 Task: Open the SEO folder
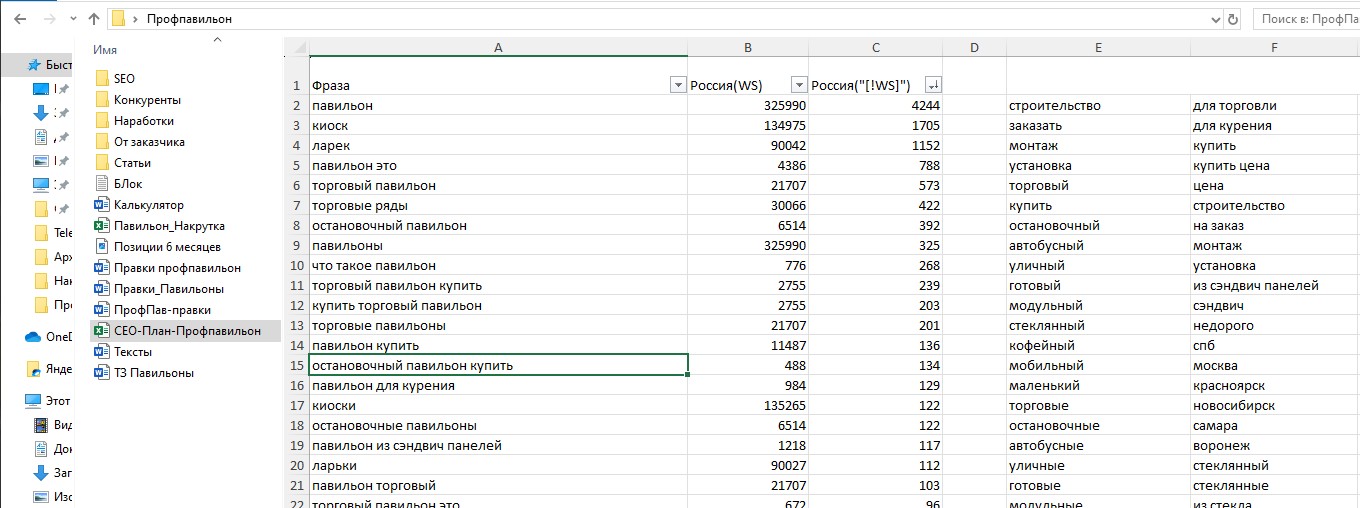click(124, 78)
